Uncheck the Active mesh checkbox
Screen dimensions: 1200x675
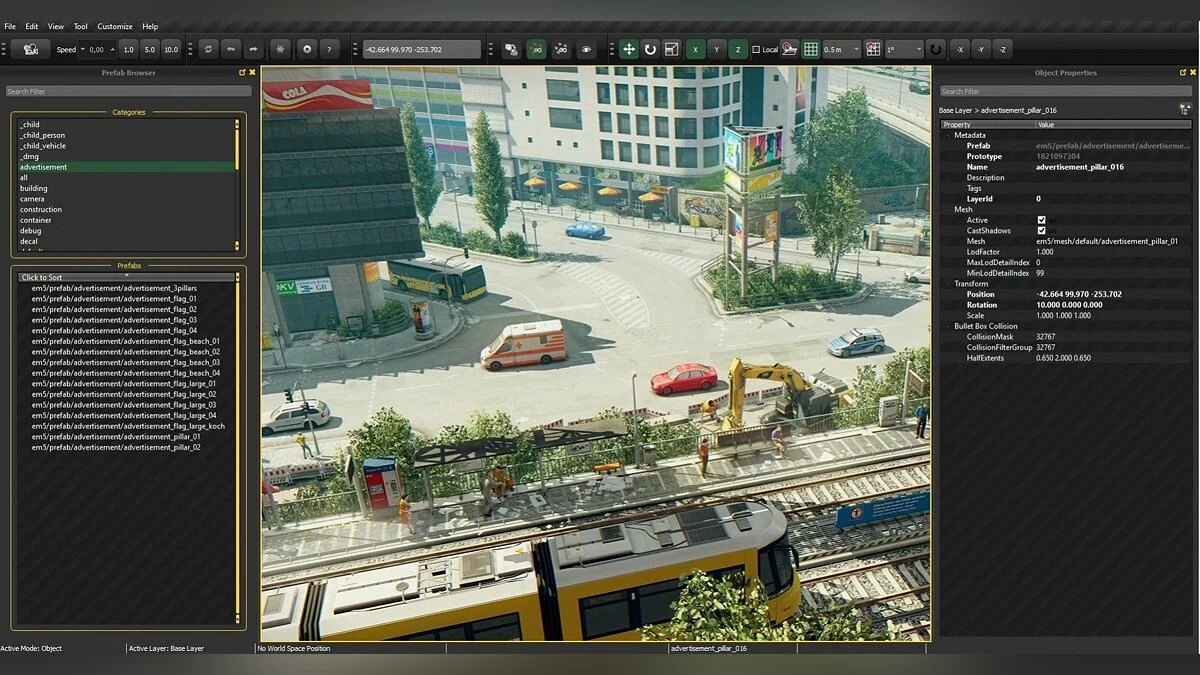point(1041,220)
